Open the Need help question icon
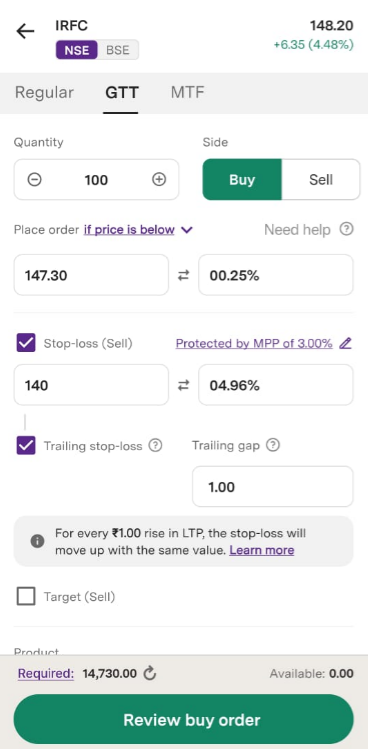This screenshot has height=749, width=368. [x=346, y=229]
